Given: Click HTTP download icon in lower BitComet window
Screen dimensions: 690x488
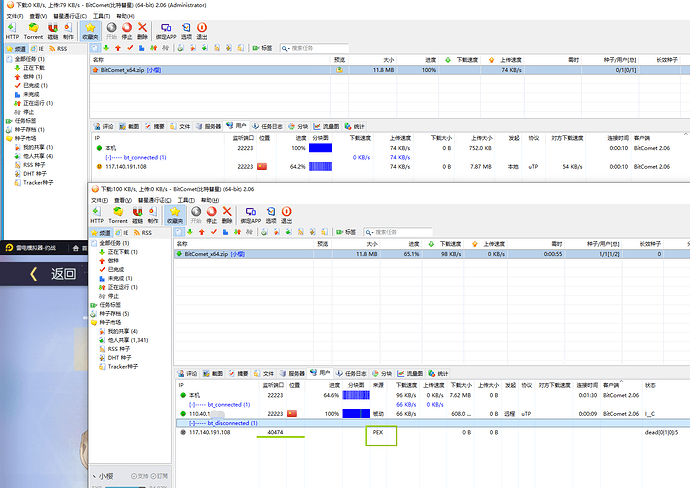Looking at the screenshot, I should [97, 215].
